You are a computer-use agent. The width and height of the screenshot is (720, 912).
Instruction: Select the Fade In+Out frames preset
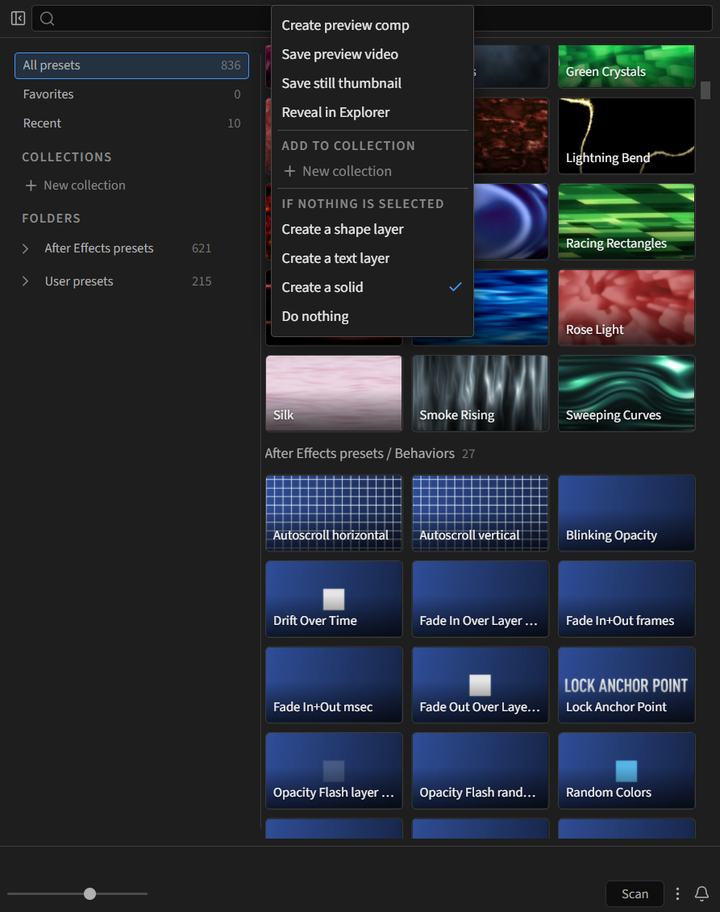[626, 599]
